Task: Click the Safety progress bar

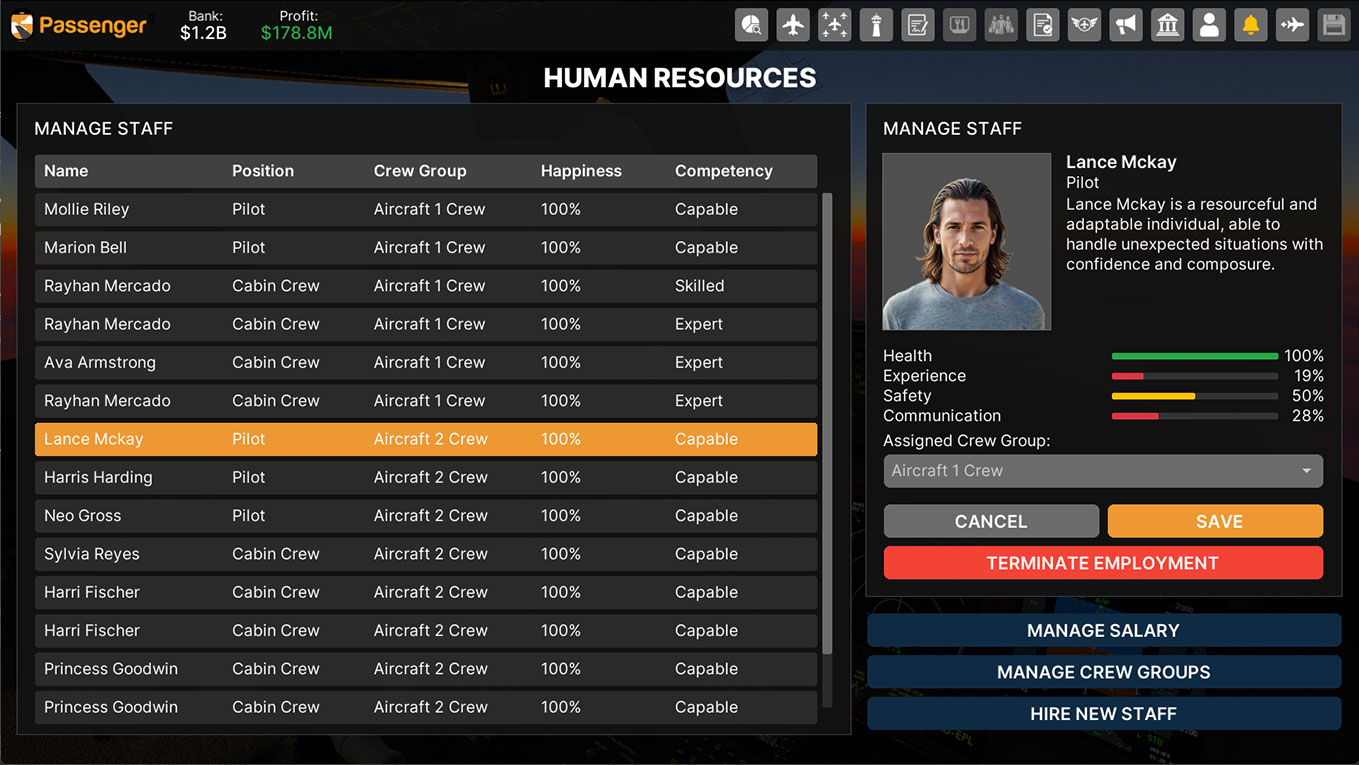Action: point(1194,396)
